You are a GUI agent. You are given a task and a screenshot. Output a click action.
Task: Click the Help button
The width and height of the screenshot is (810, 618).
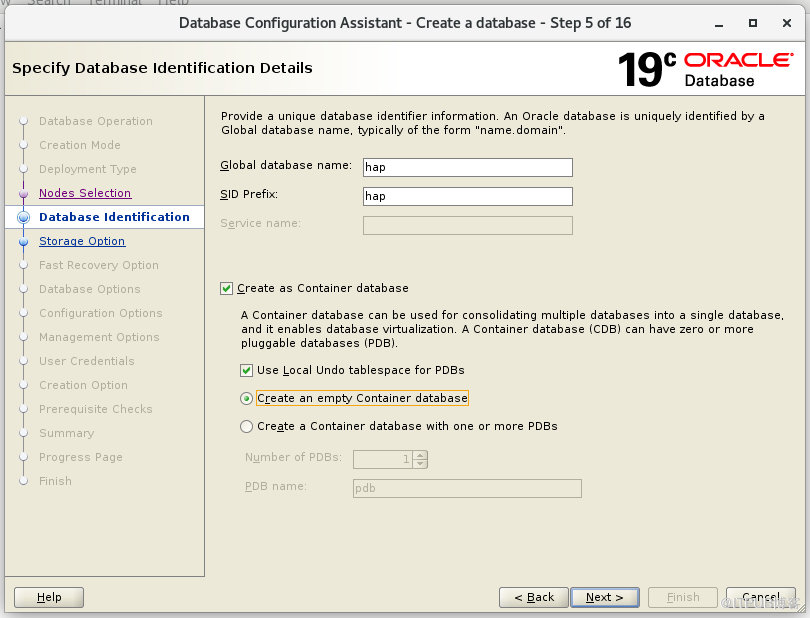(49, 597)
